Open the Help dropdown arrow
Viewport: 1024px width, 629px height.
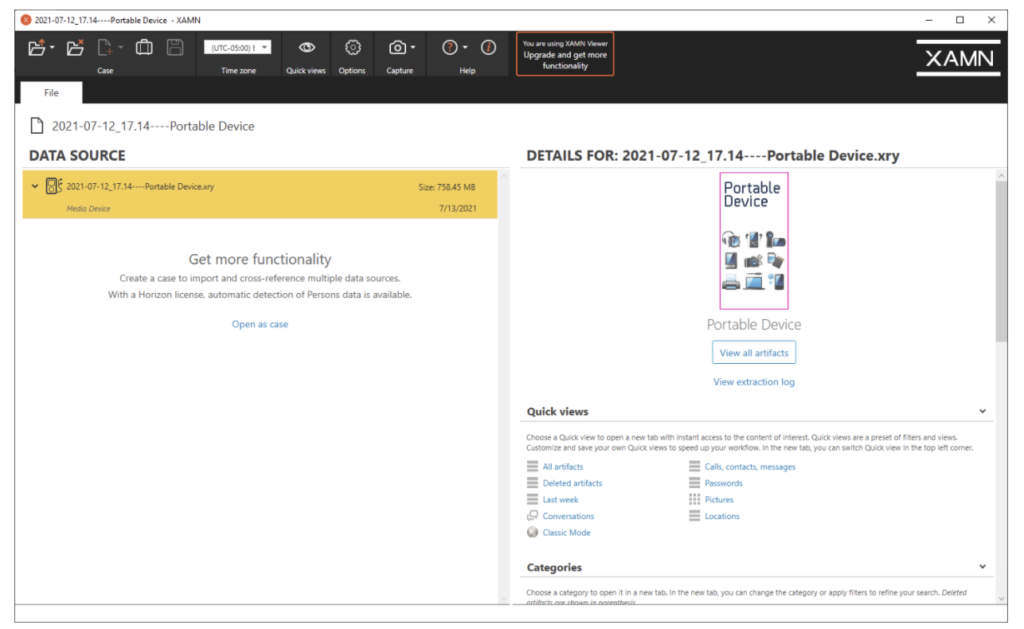click(x=465, y=48)
